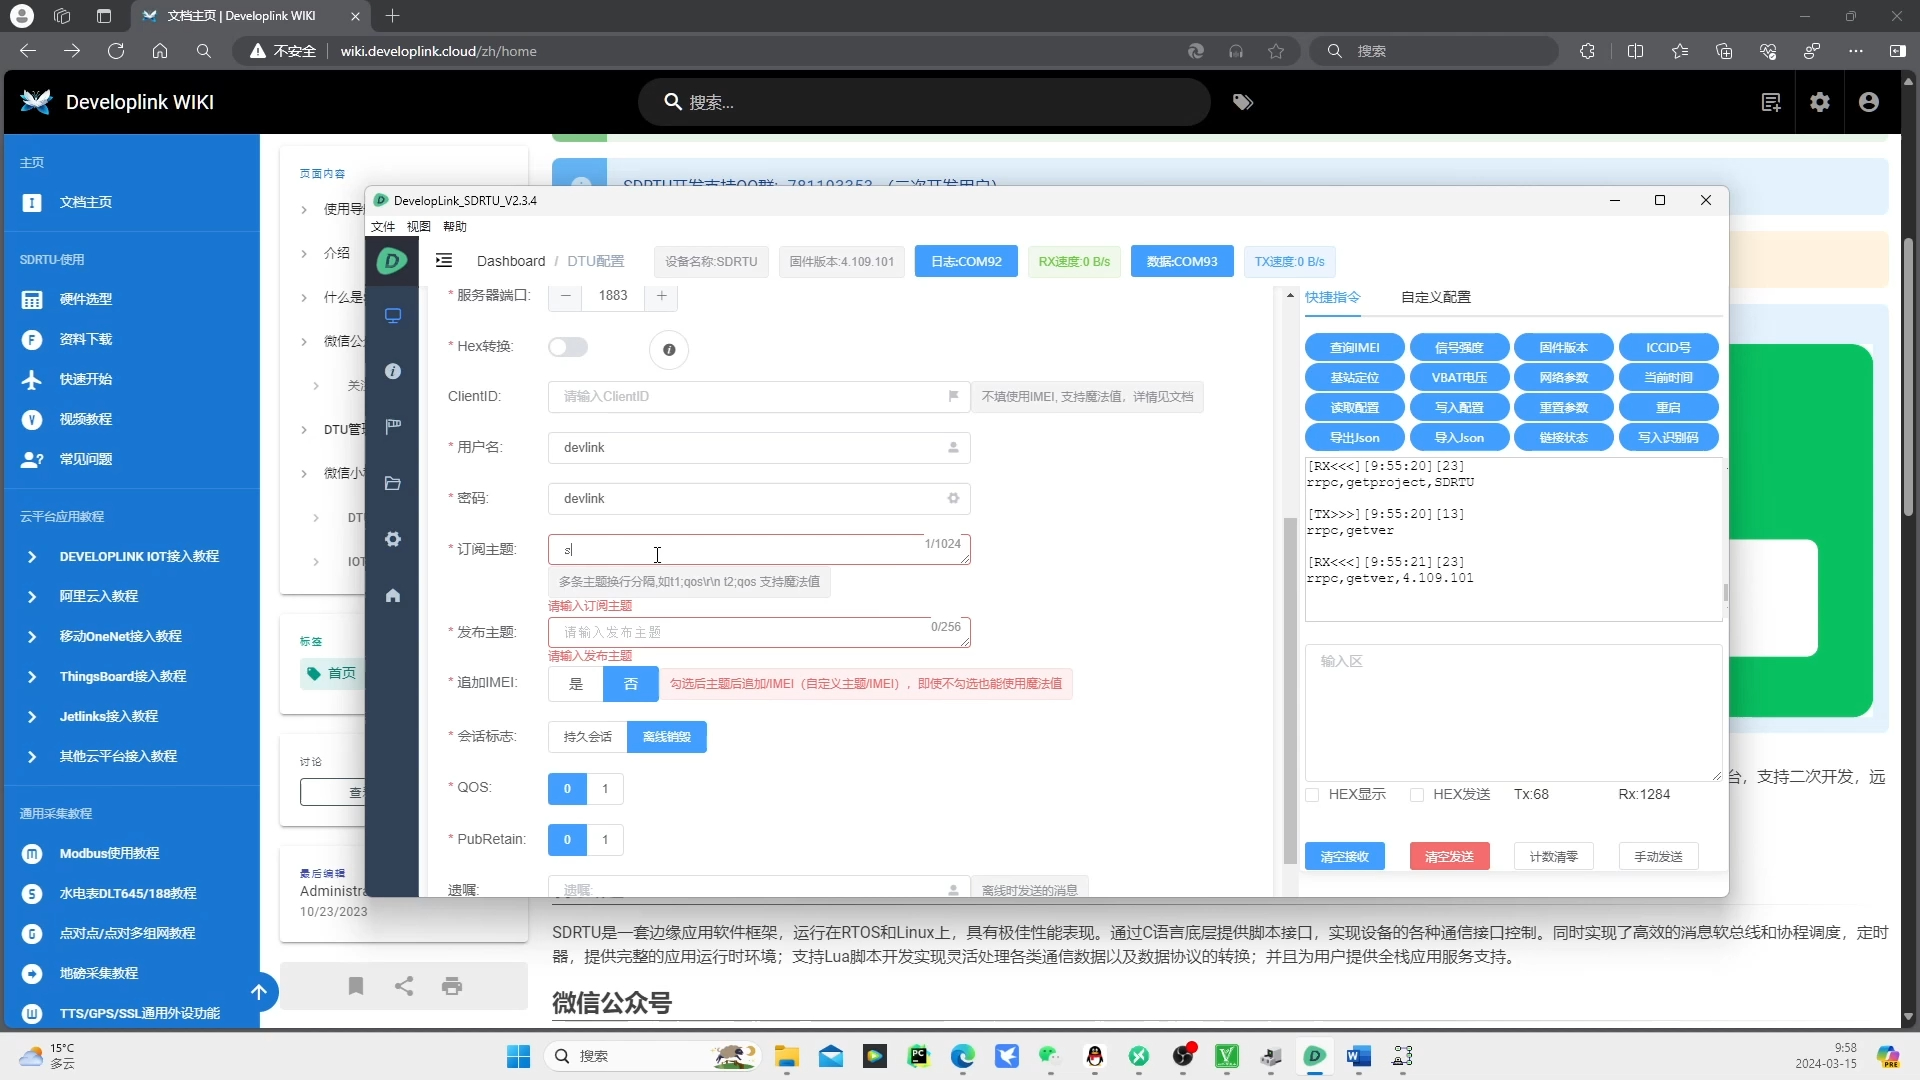Open WIKI settings gear in header
Screen dimensions: 1920x1080
1820,102
